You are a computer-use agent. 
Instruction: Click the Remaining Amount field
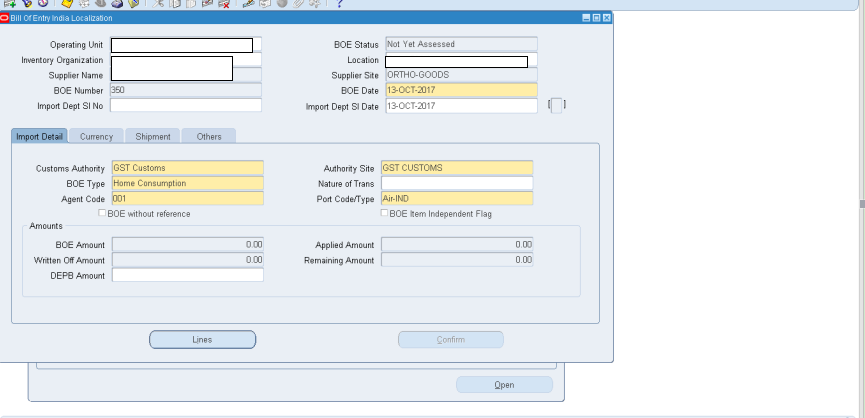457,260
